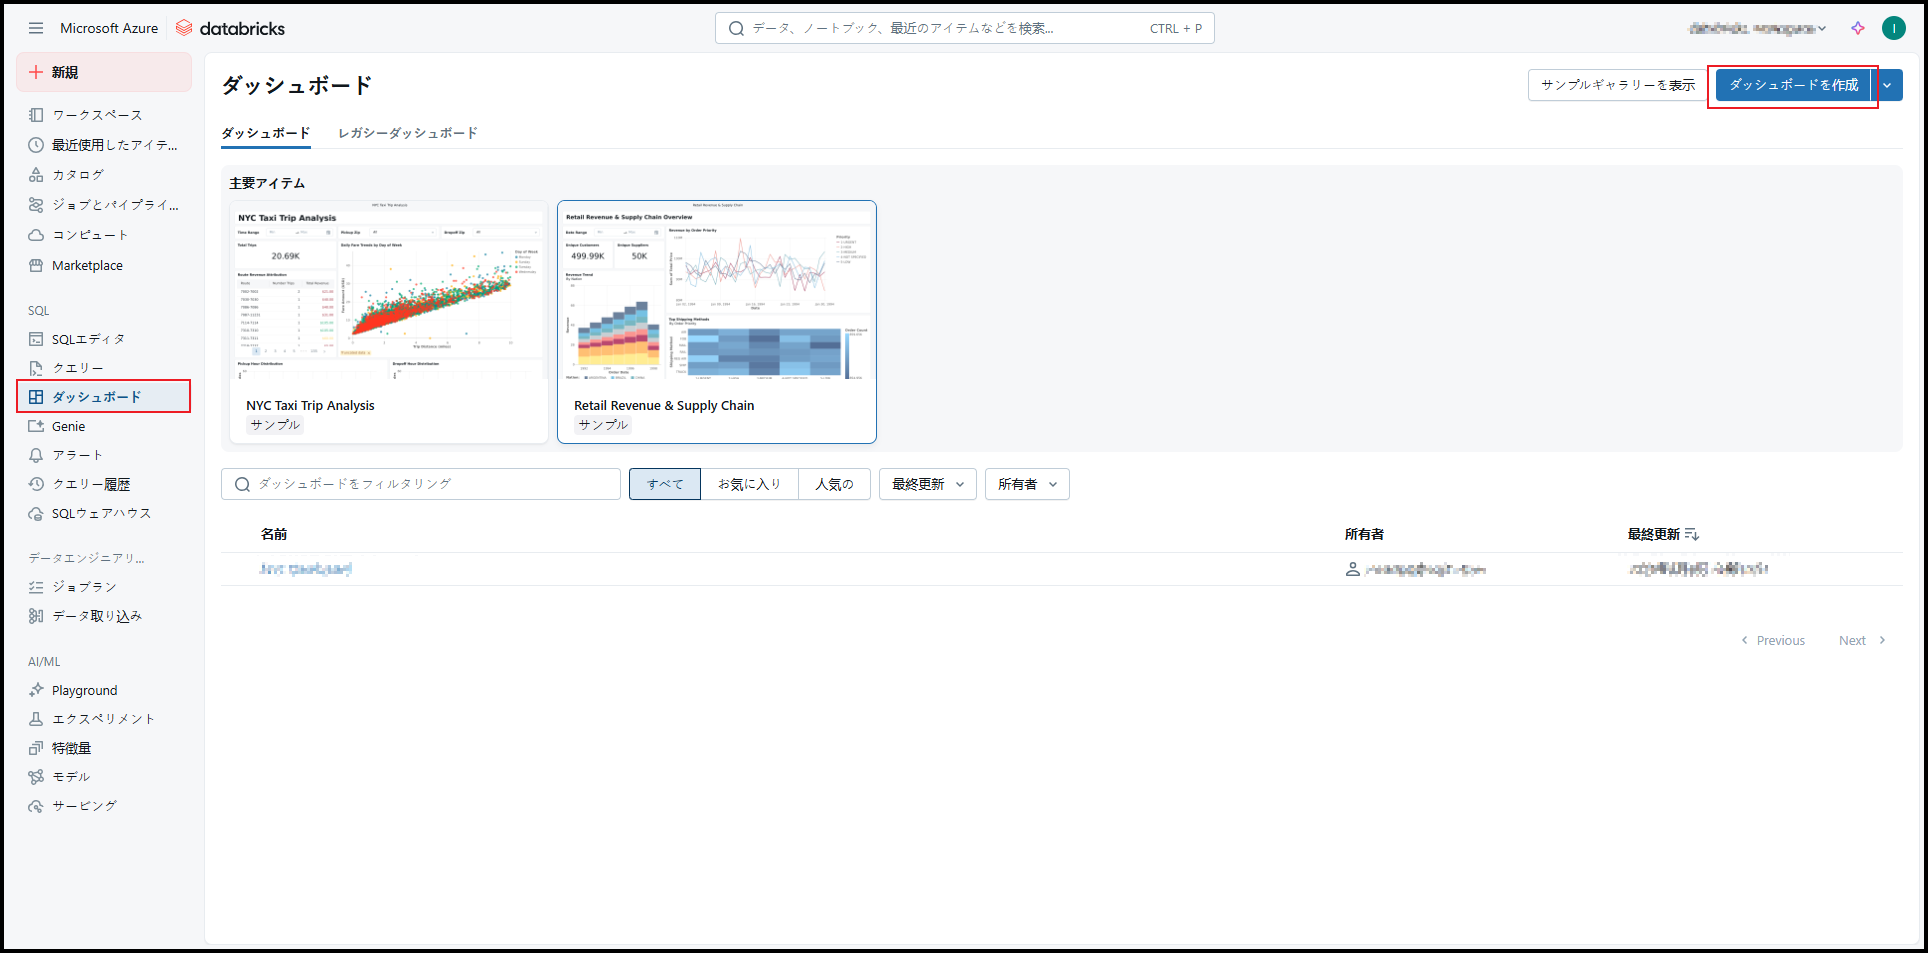The width and height of the screenshot is (1928, 953).
Task: Click the 新規 button
Action: pyautogui.click(x=104, y=72)
